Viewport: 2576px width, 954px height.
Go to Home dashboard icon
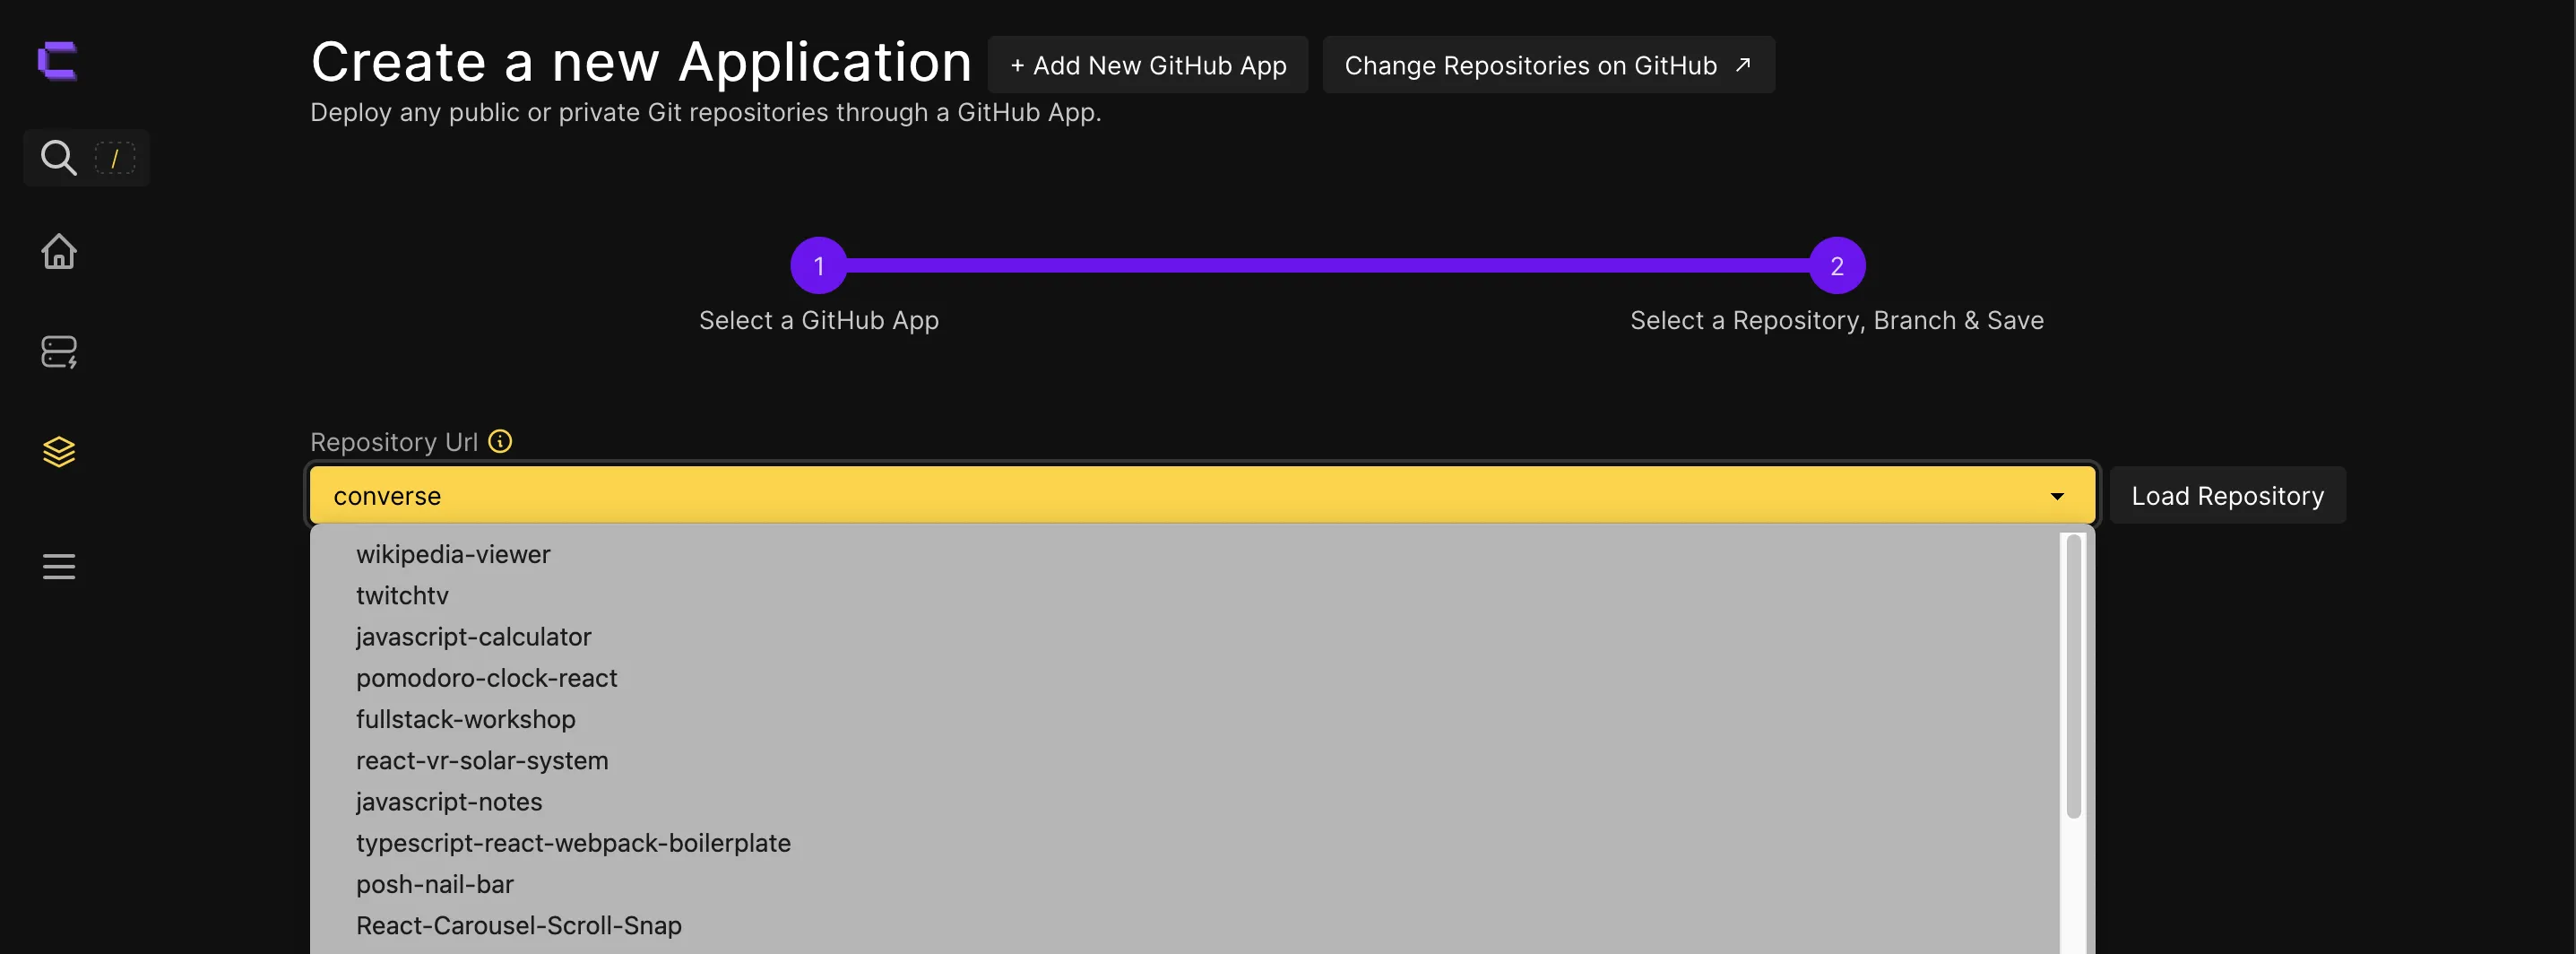pyautogui.click(x=59, y=251)
